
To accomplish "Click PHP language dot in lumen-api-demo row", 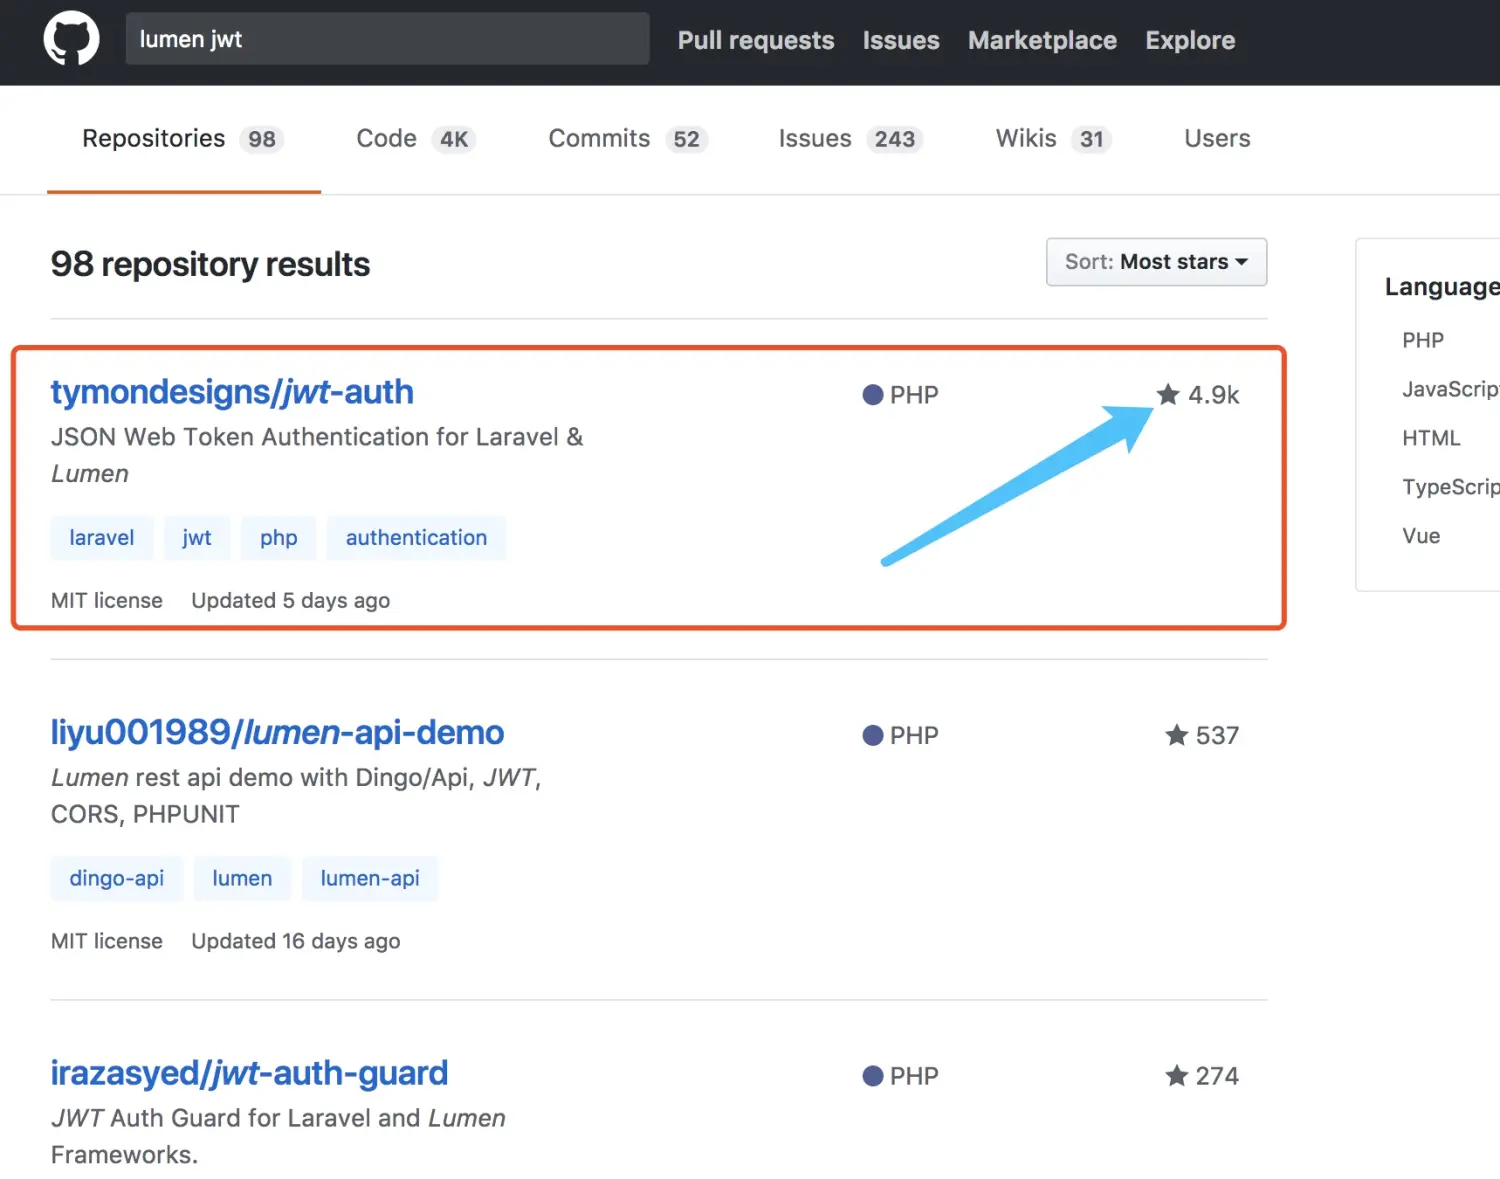I will (873, 735).
